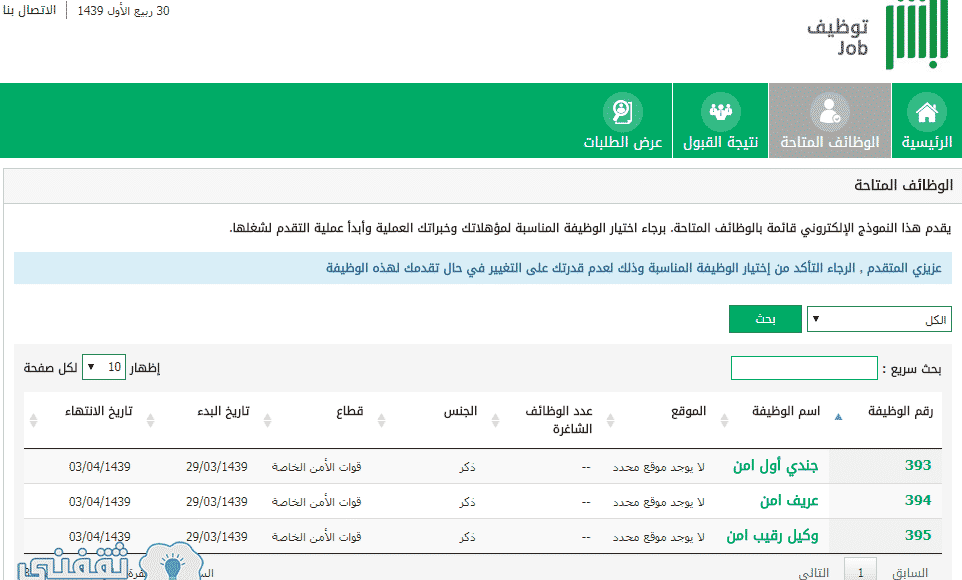Click ذكر gender cell in row 394
962x580 pixels.
[468, 502]
